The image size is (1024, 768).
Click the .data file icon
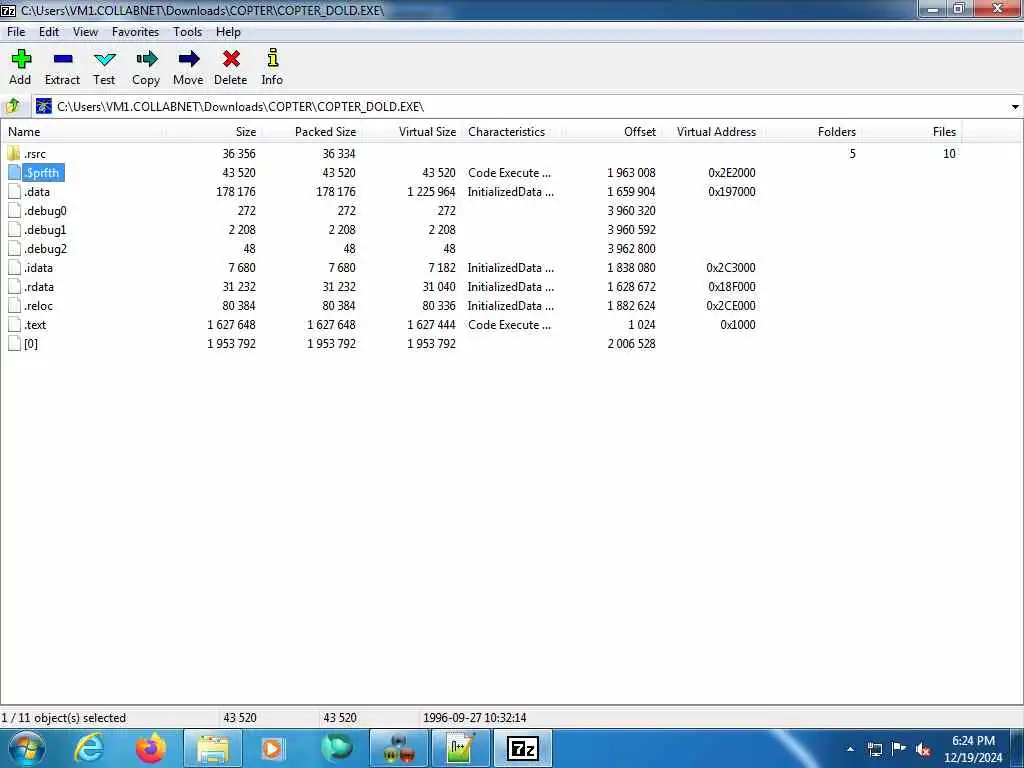14,191
